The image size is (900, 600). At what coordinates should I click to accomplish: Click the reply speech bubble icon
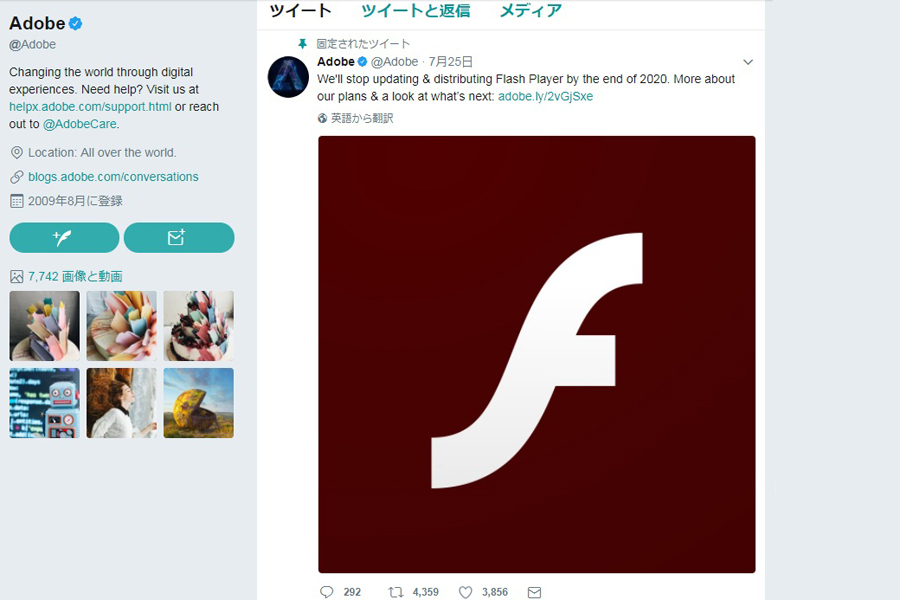click(x=326, y=592)
